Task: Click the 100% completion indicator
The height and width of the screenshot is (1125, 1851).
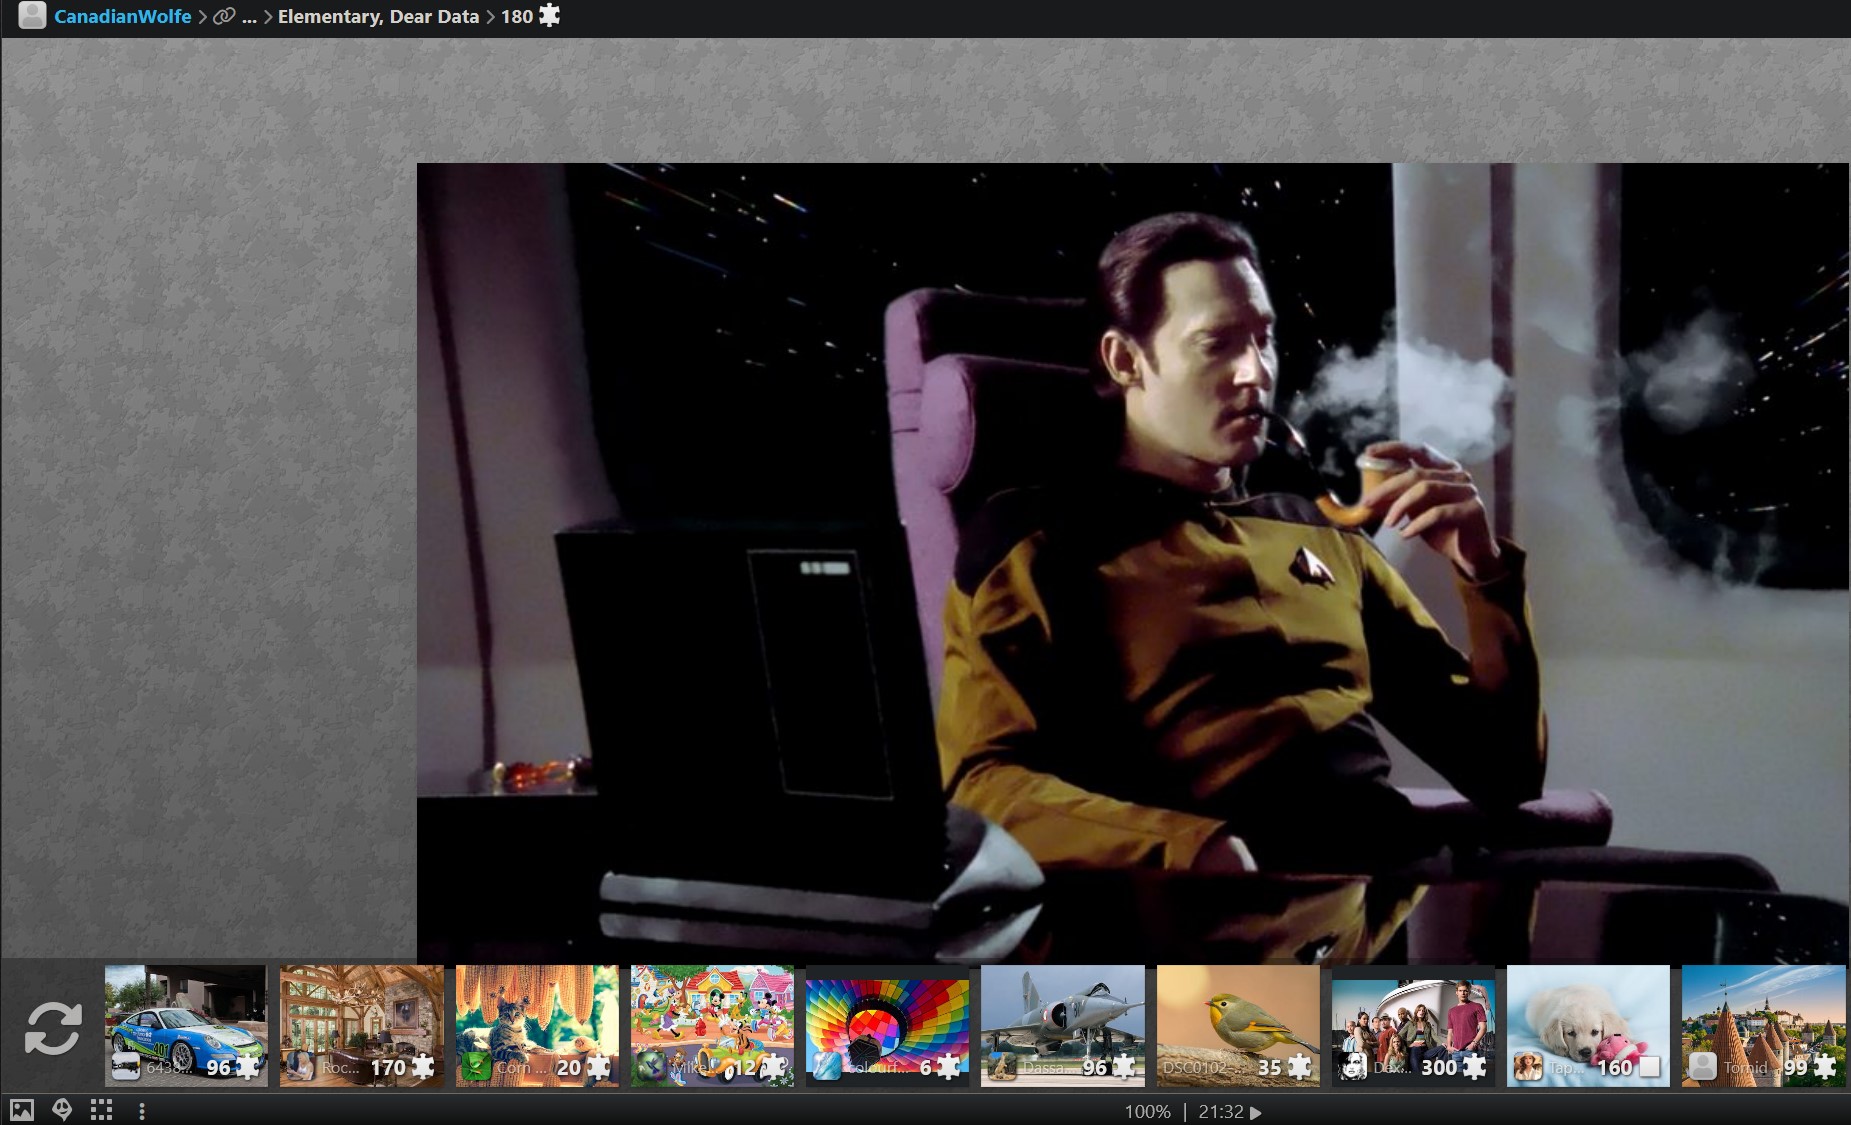Action: coord(1147,1112)
